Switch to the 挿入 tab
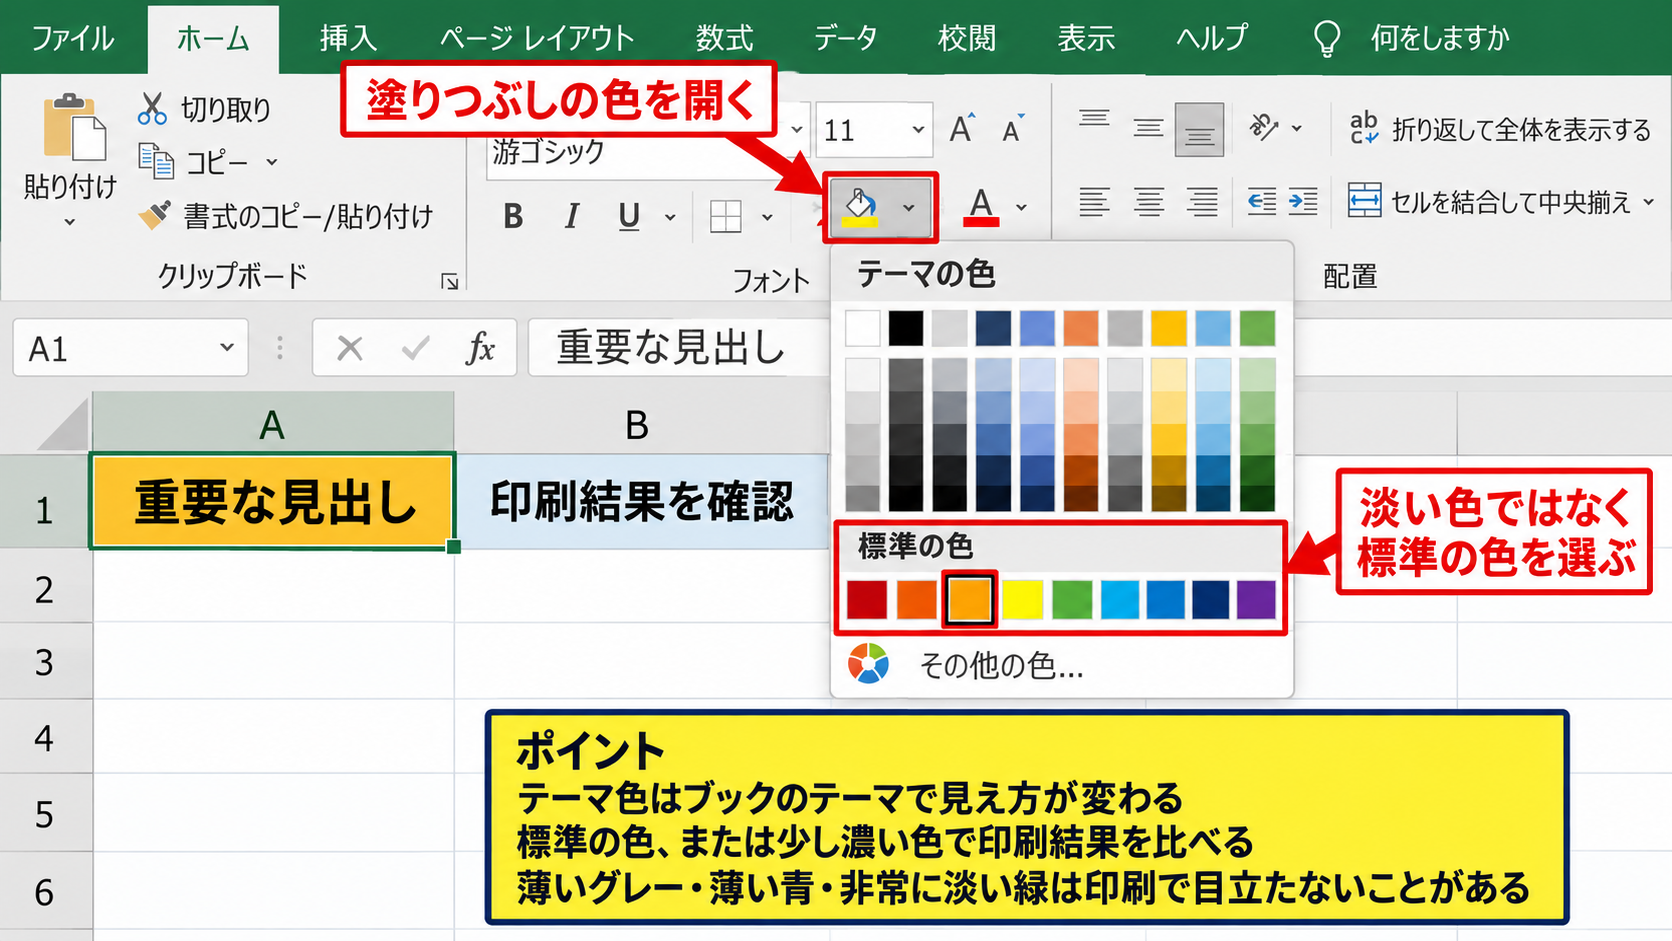 (348, 39)
